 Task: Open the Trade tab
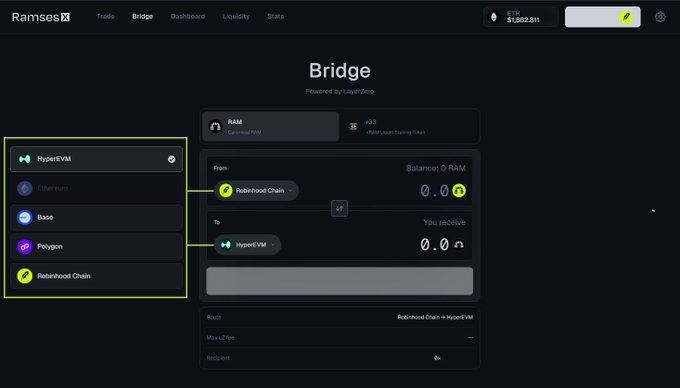105,16
